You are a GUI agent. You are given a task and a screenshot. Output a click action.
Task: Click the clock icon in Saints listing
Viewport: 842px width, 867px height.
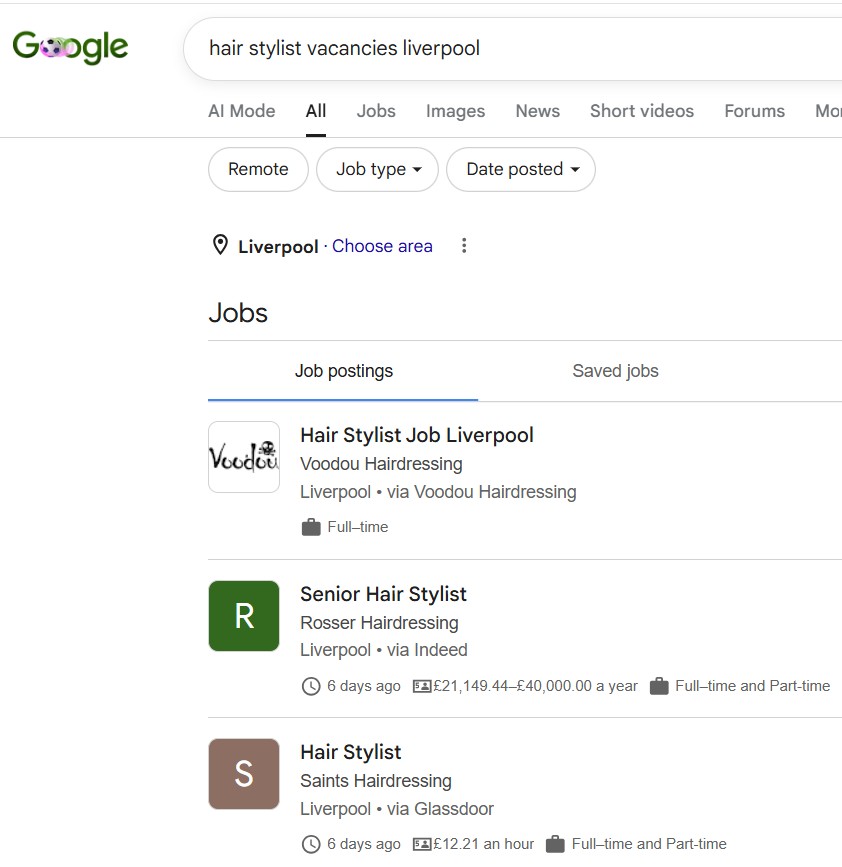pyautogui.click(x=311, y=844)
